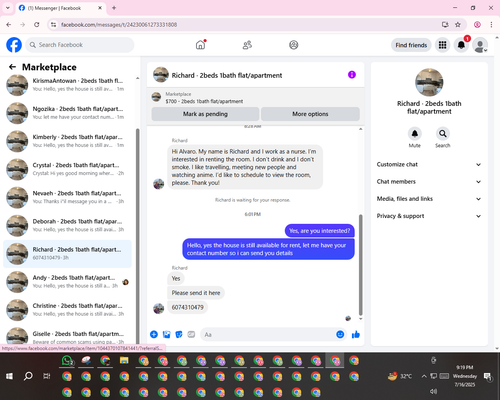This screenshot has width=500, height=400.
Task: Click the browser address bar URL
Action: [119, 25]
